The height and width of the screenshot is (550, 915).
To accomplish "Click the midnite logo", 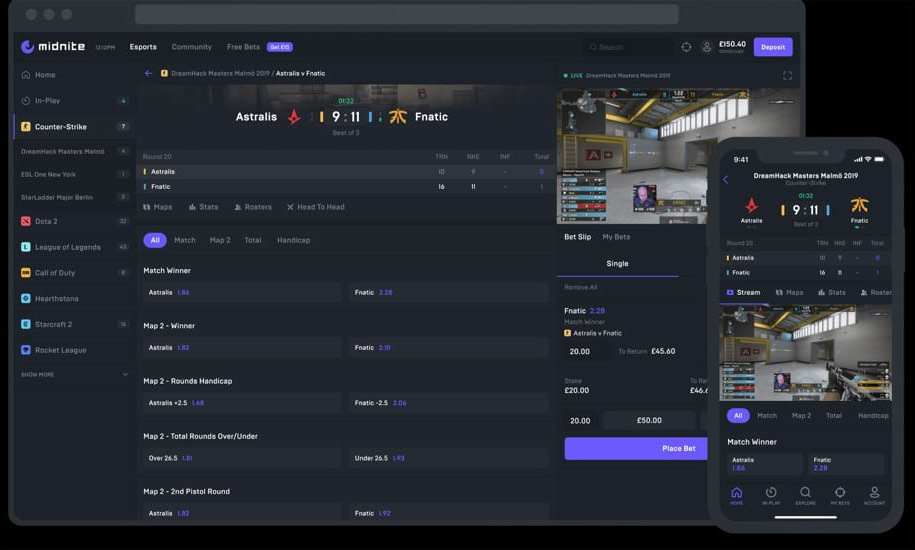I will click(53, 47).
